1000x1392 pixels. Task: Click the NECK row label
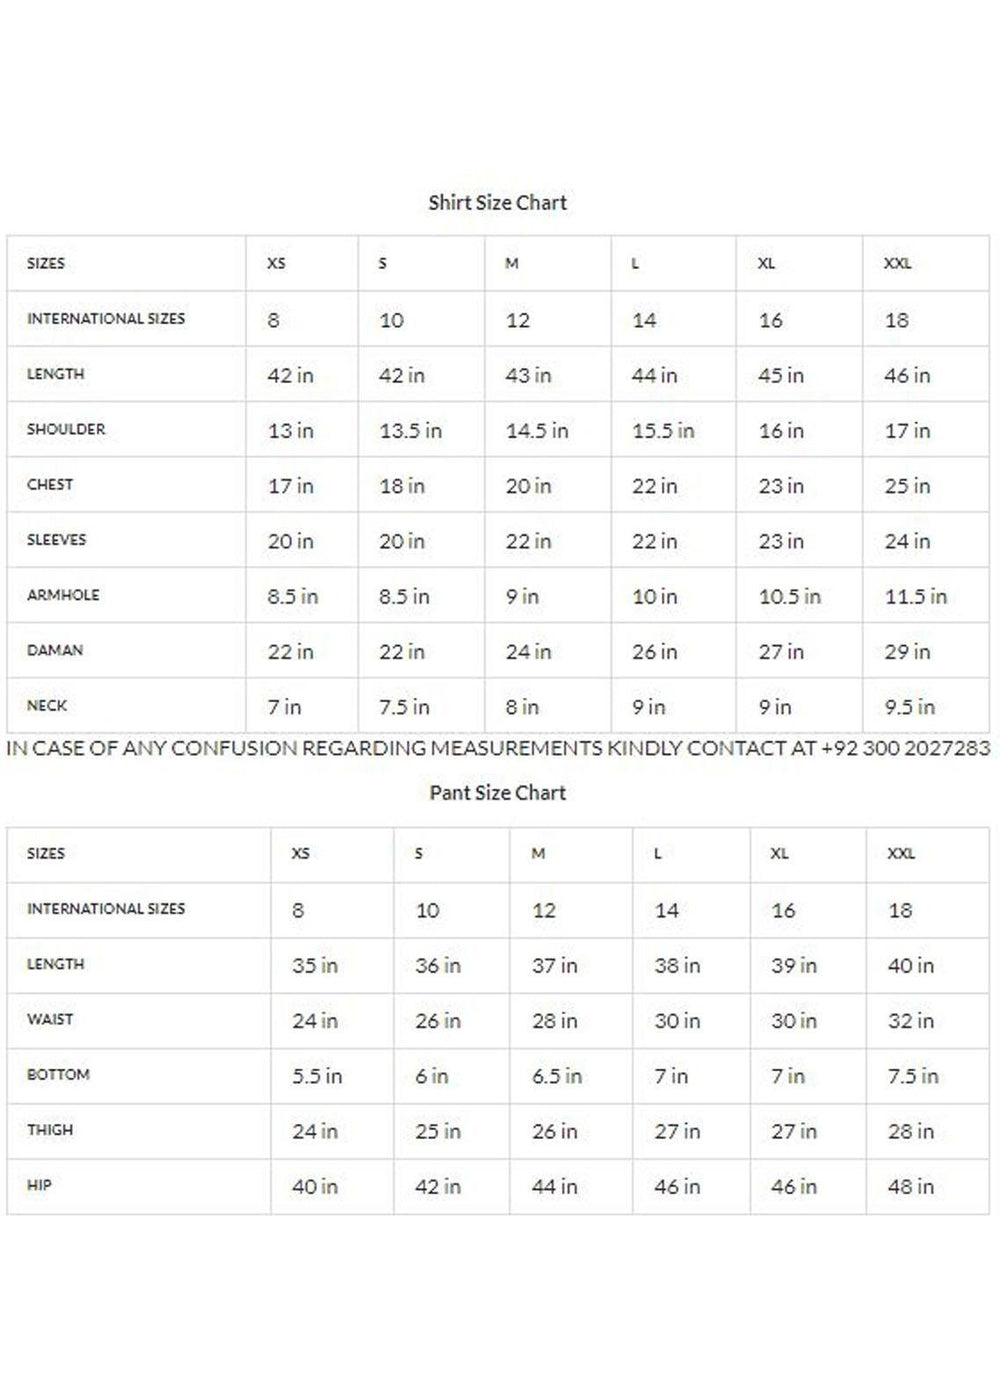click(47, 705)
